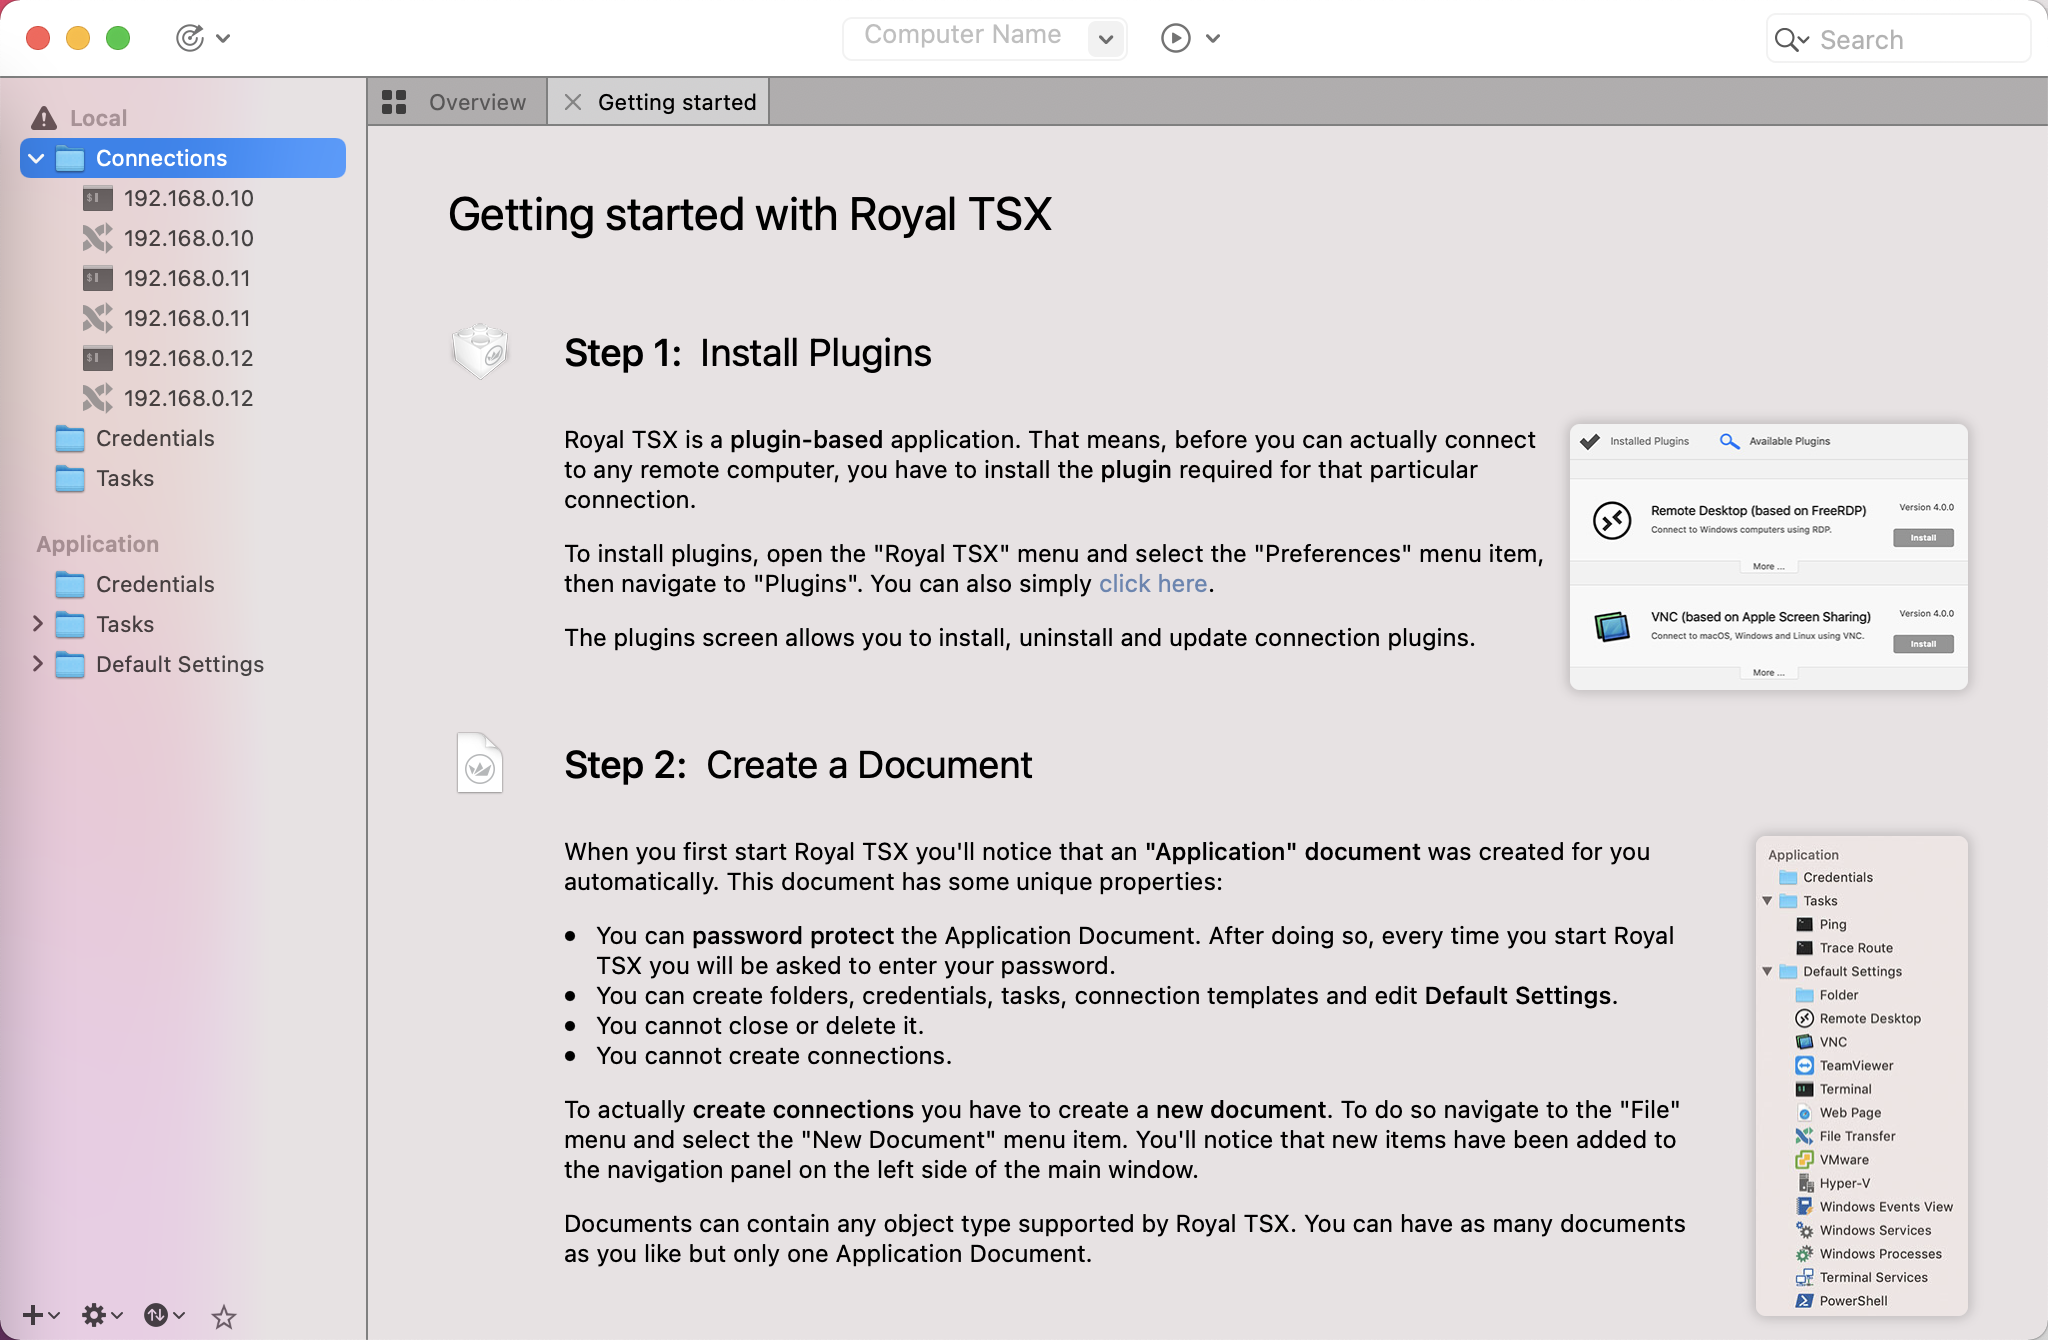The height and width of the screenshot is (1340, 2048).
Task: Open the Computer Name dropdown
Action: pos(1105,39)
